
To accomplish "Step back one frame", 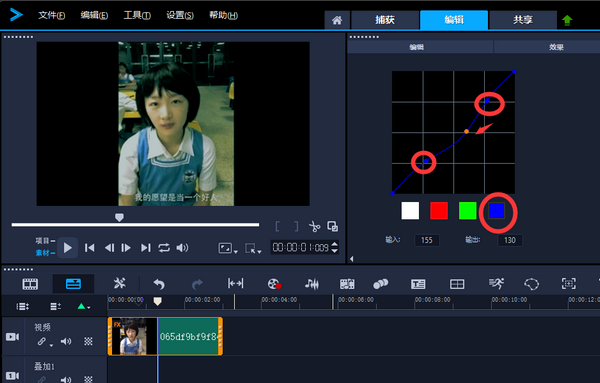I will coord(109,248).
